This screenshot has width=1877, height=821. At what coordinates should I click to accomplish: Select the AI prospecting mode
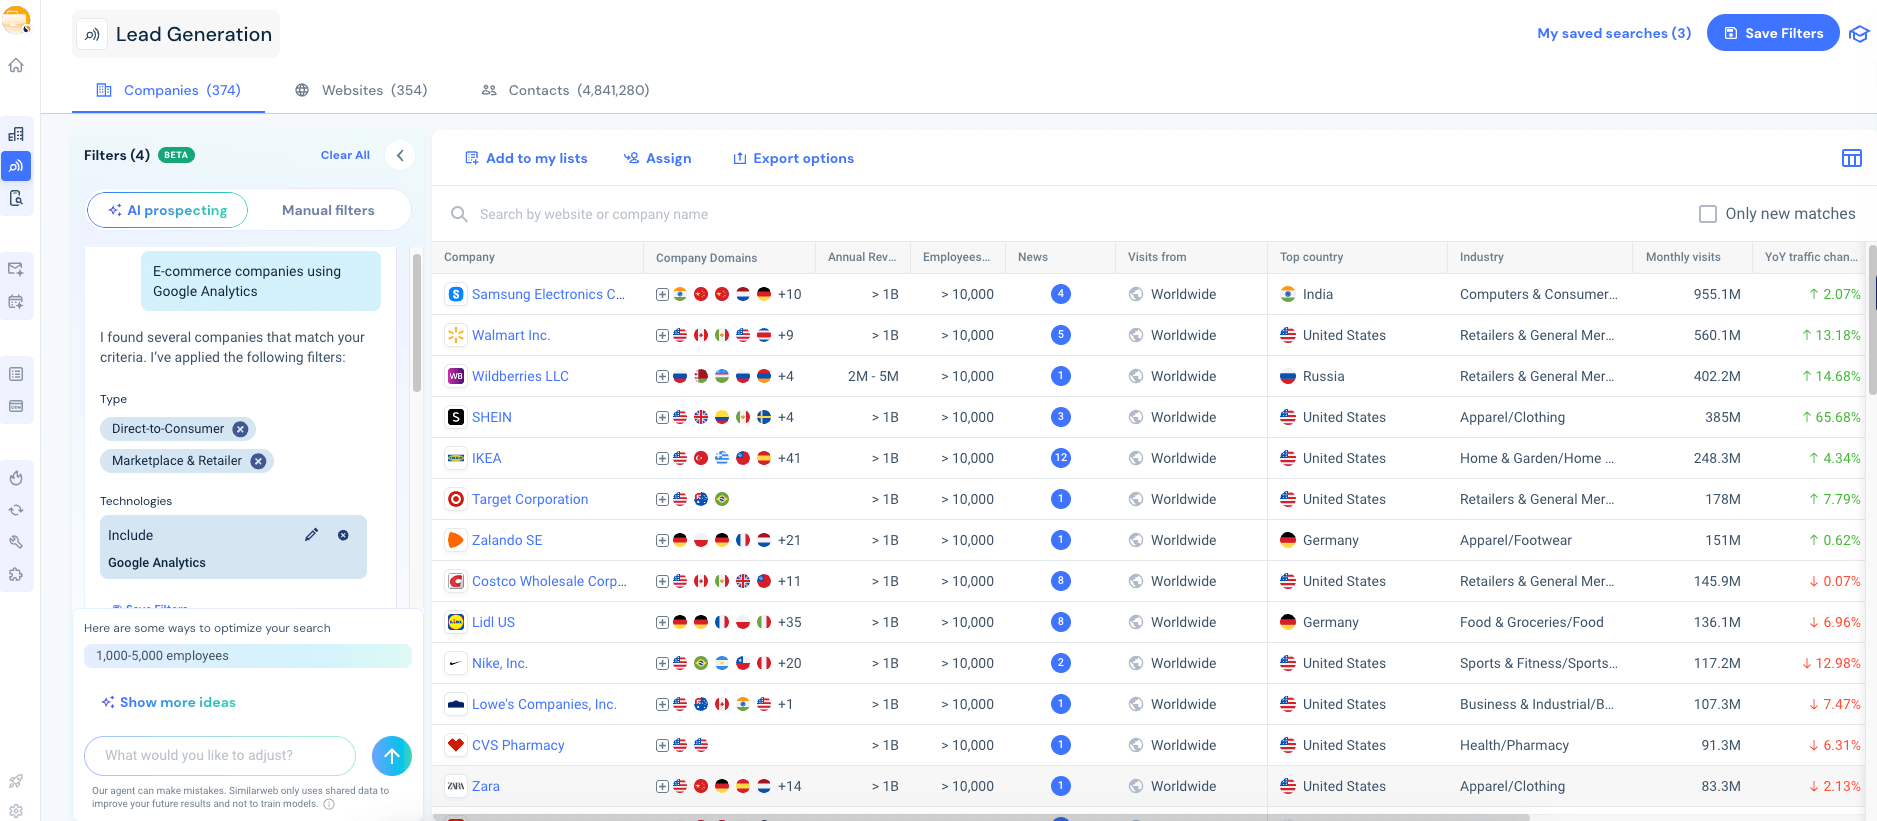point(168,210)
